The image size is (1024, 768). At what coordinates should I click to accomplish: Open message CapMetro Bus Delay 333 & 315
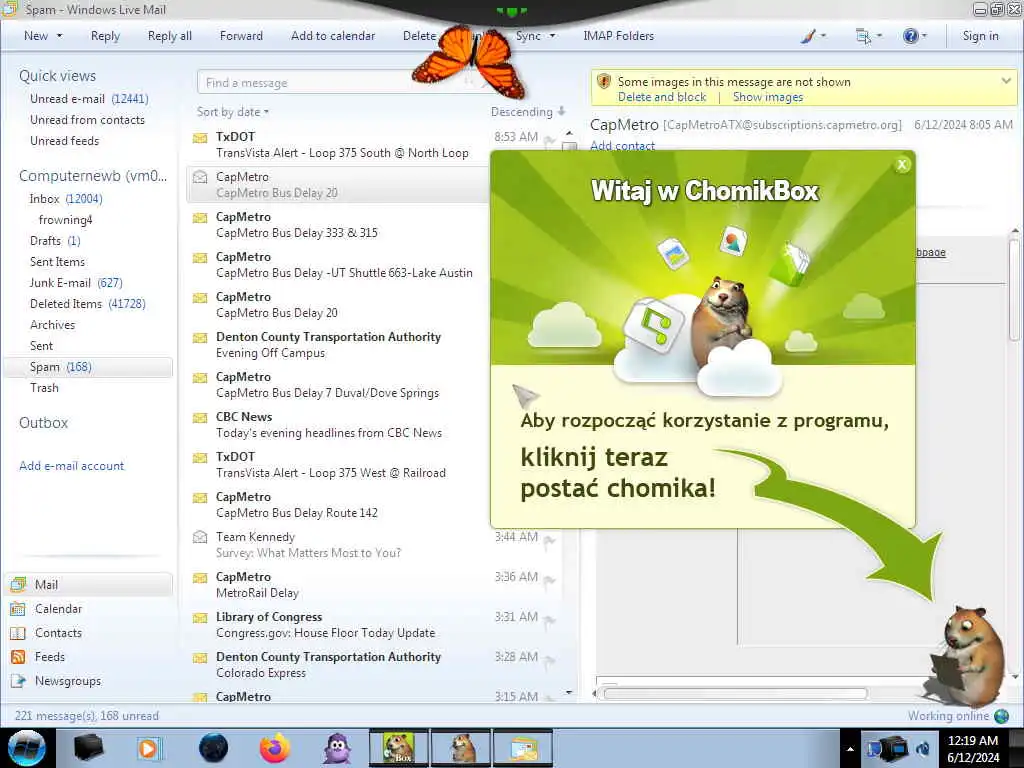coord(336,225)
